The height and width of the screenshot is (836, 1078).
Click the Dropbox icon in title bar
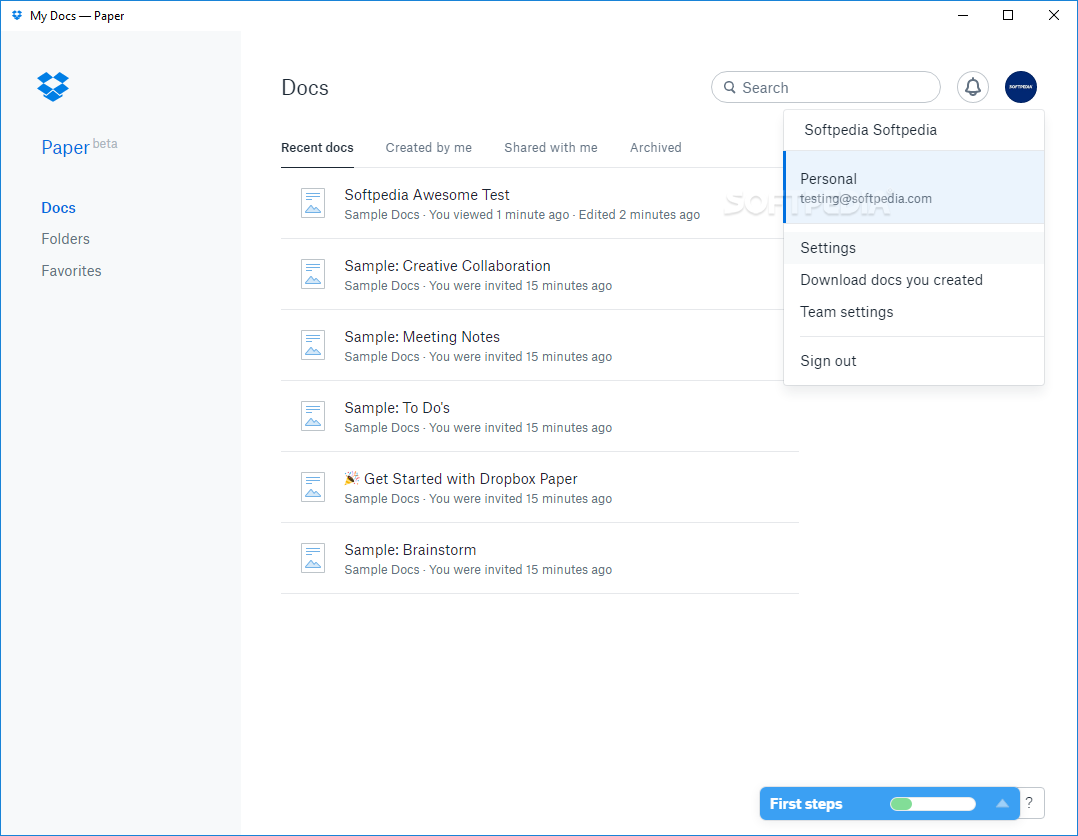[16, 15]
